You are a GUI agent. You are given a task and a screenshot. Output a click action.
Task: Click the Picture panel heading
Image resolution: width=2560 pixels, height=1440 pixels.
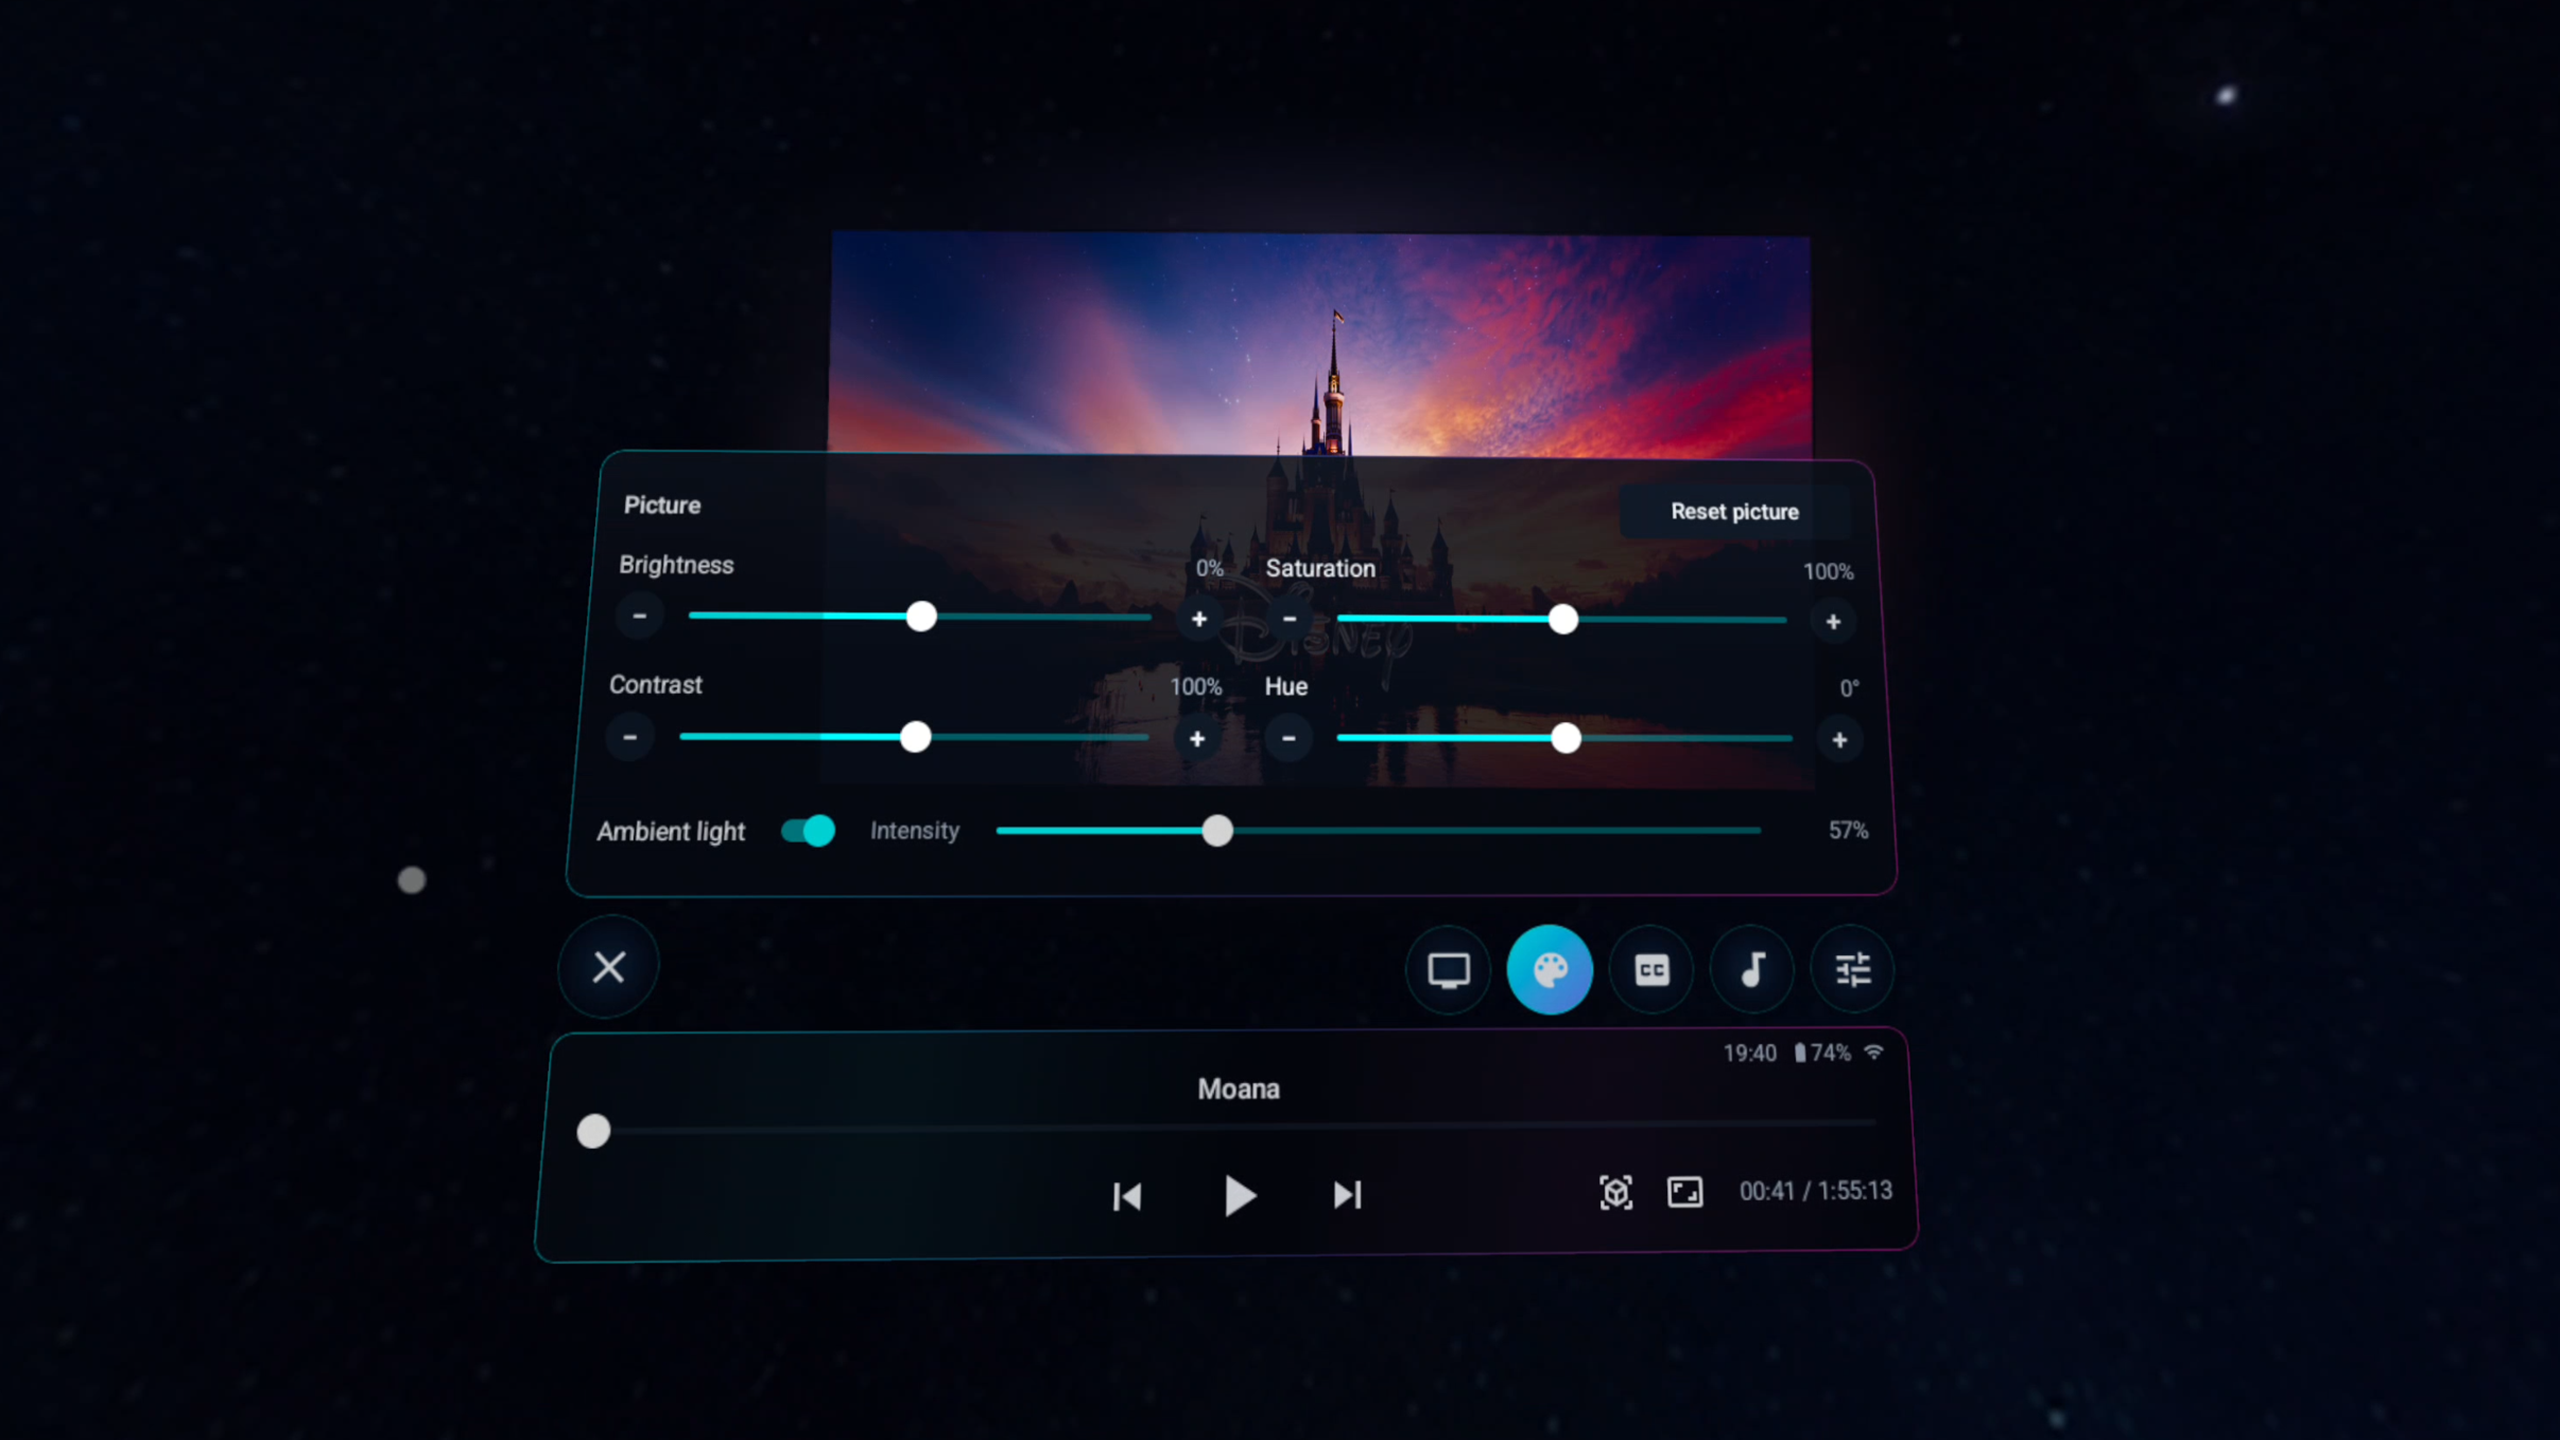[662, 505]
